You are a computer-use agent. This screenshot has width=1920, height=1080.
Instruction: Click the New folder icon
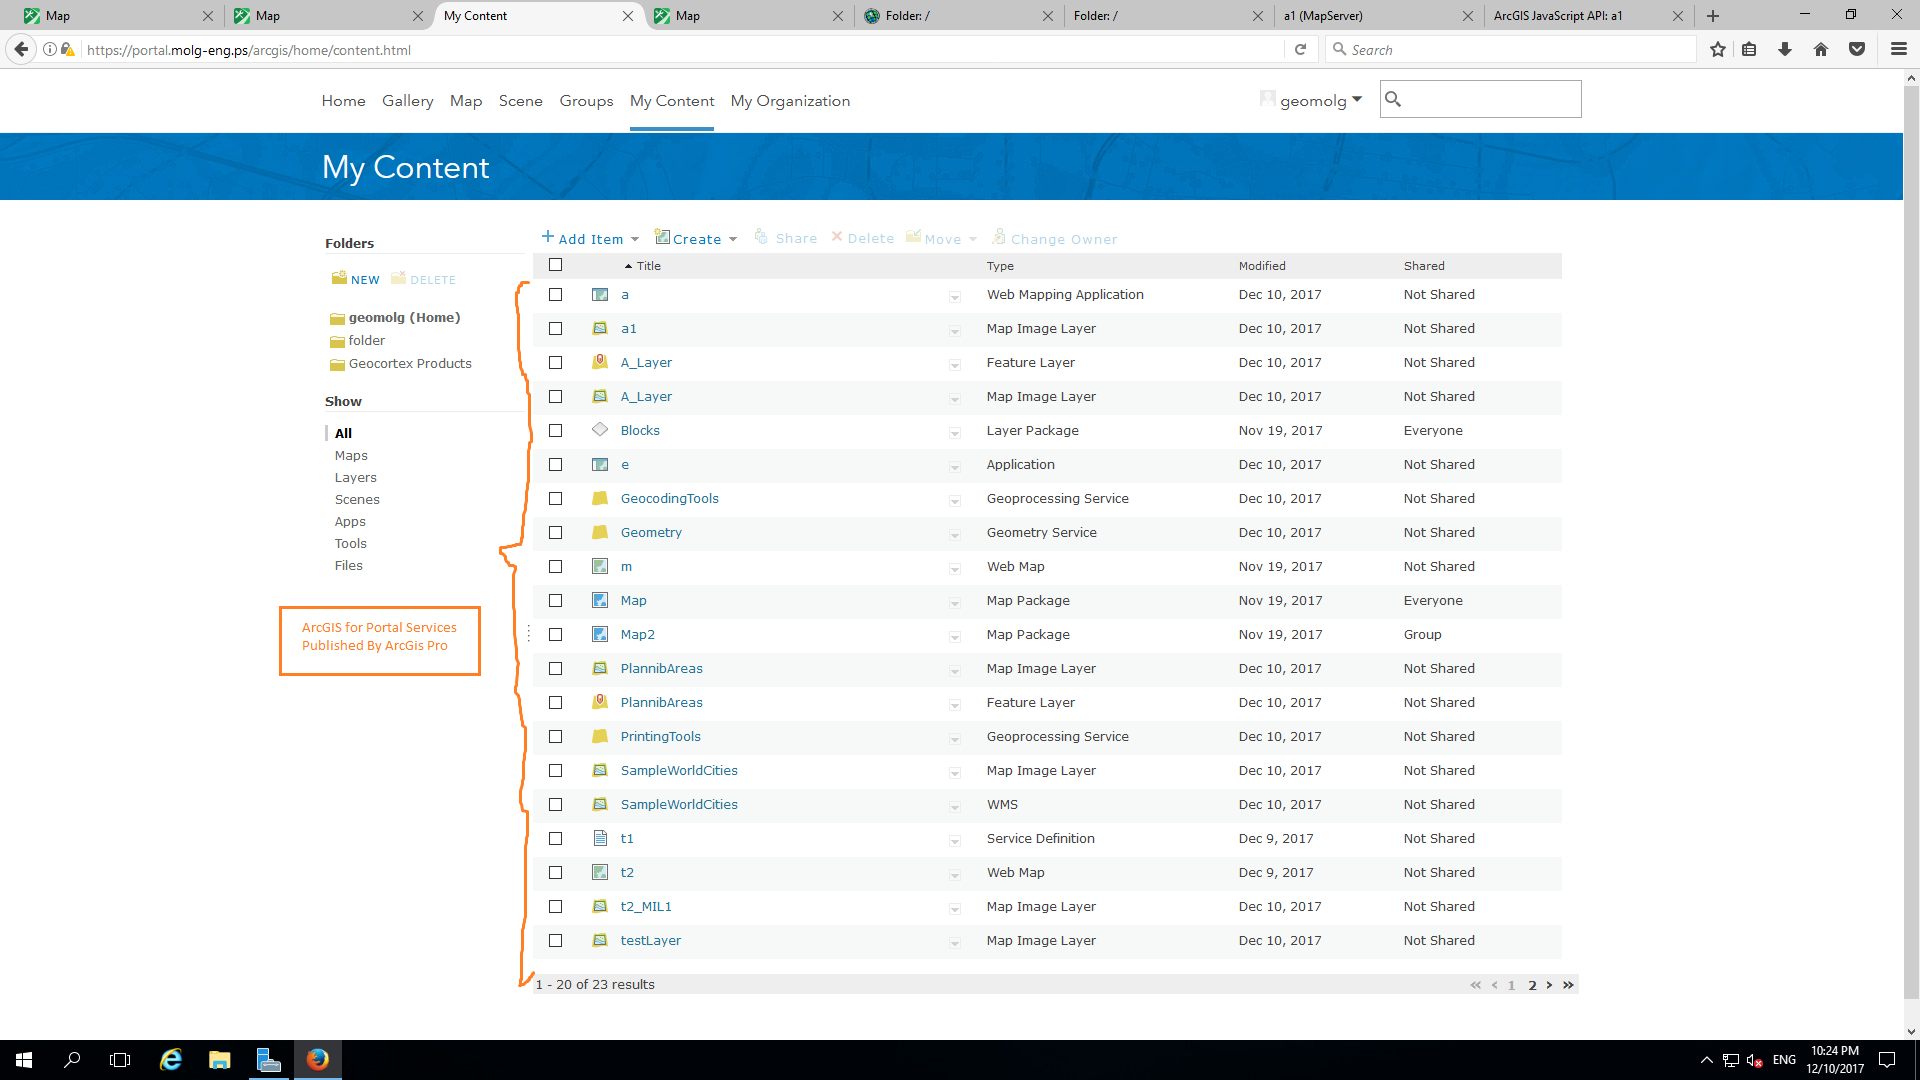click(339, 278)
